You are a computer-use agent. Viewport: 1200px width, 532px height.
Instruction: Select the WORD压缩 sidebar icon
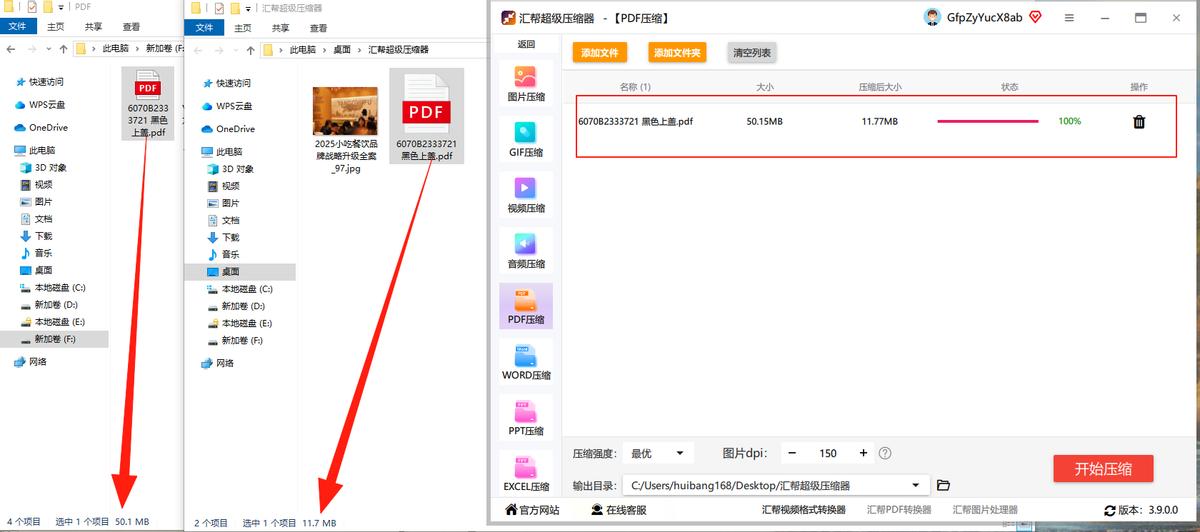tap(526, 361)
